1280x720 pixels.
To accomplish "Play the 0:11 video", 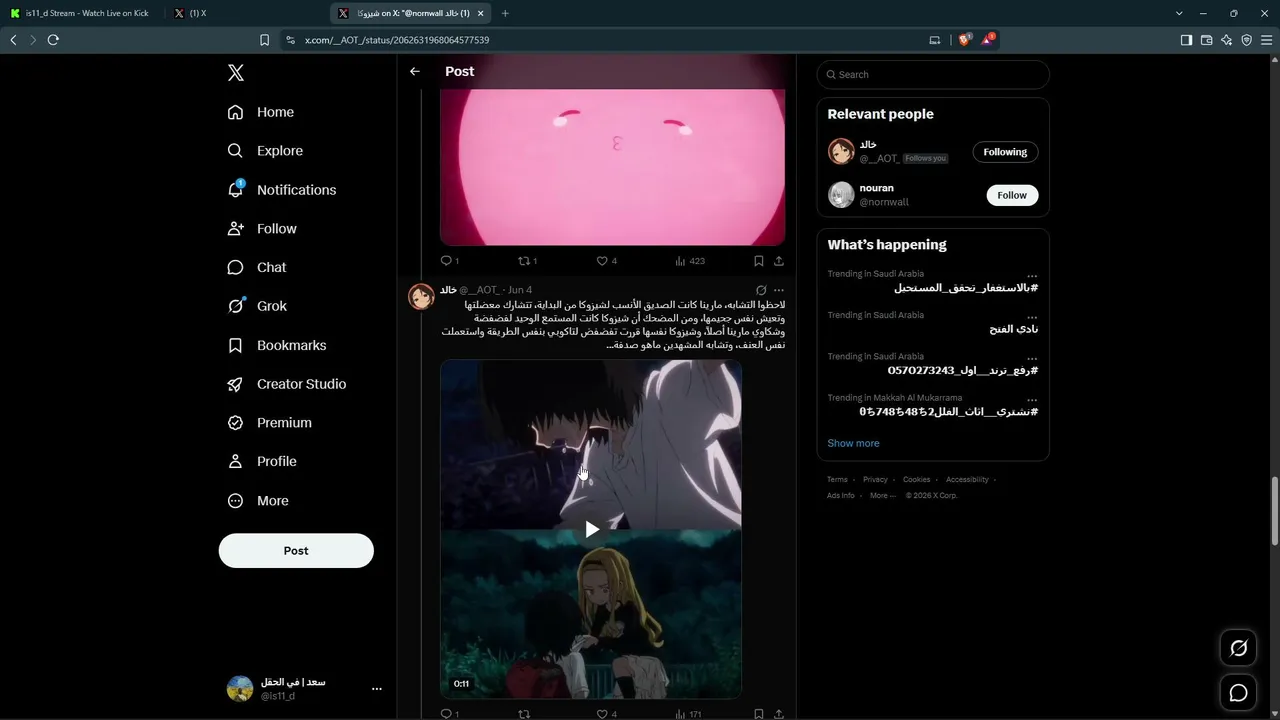I will tap(592, 529).
